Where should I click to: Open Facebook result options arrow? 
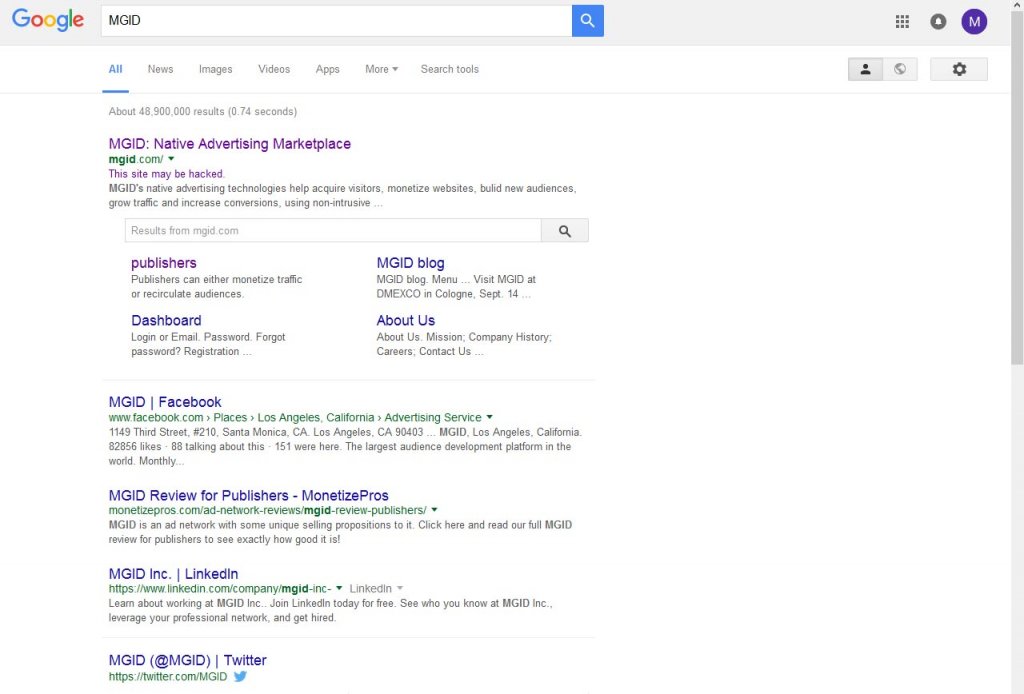489,417
